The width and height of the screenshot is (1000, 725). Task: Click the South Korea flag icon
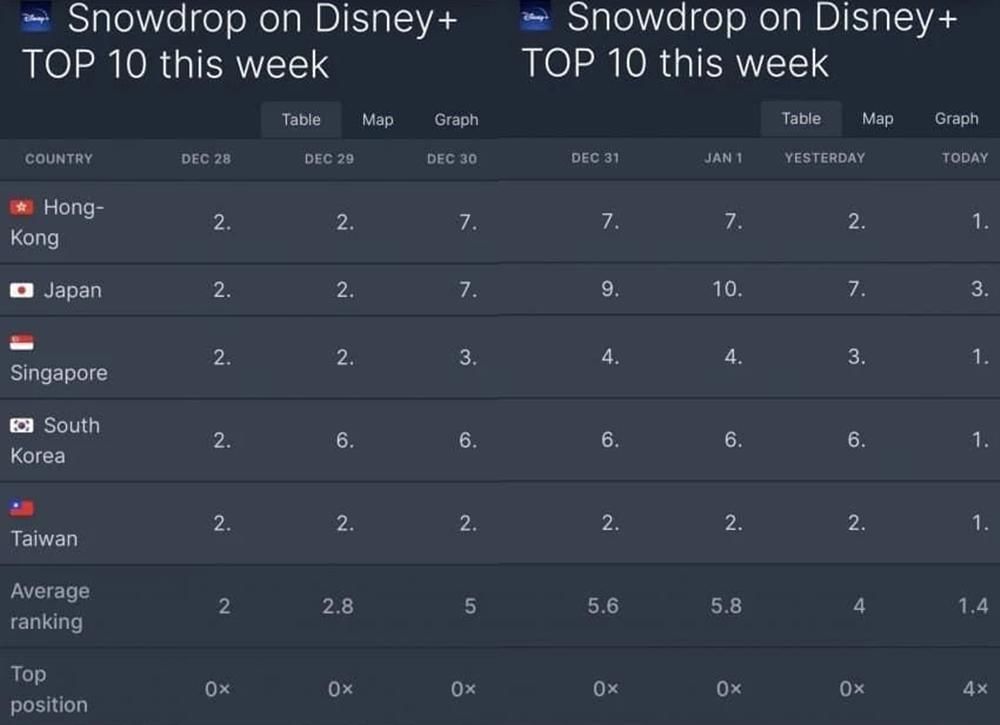22,425
